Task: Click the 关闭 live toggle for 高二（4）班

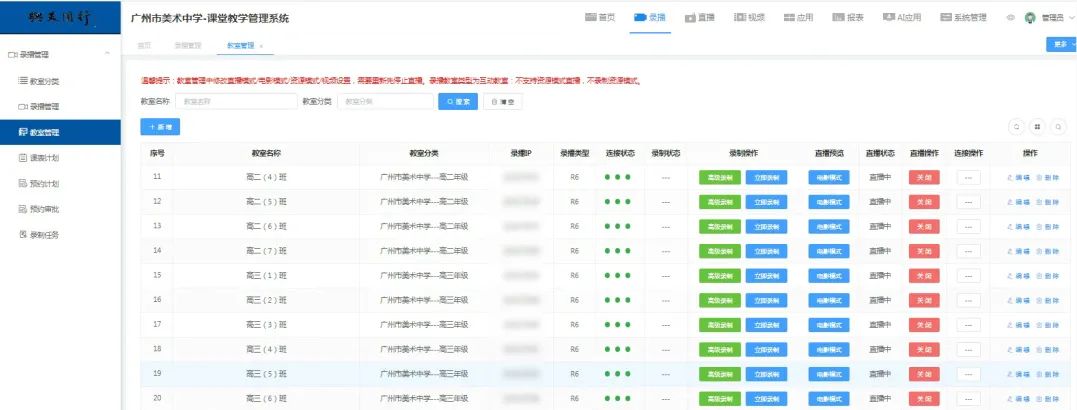Action: pyautogui.click(x=922, y=177)
